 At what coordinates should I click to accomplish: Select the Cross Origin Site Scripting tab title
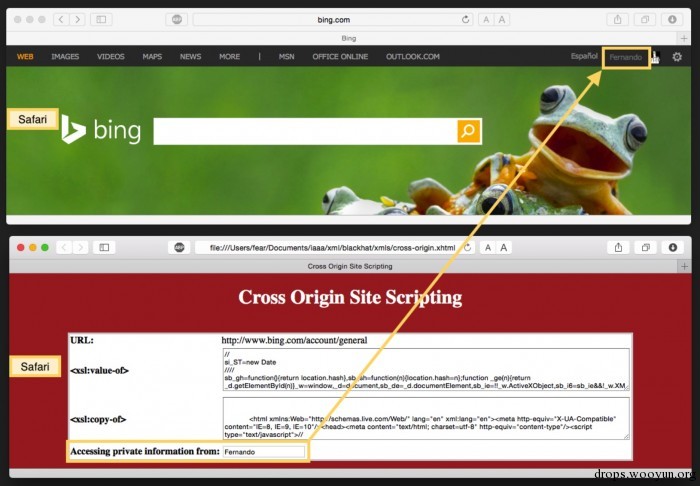point(350,266)
